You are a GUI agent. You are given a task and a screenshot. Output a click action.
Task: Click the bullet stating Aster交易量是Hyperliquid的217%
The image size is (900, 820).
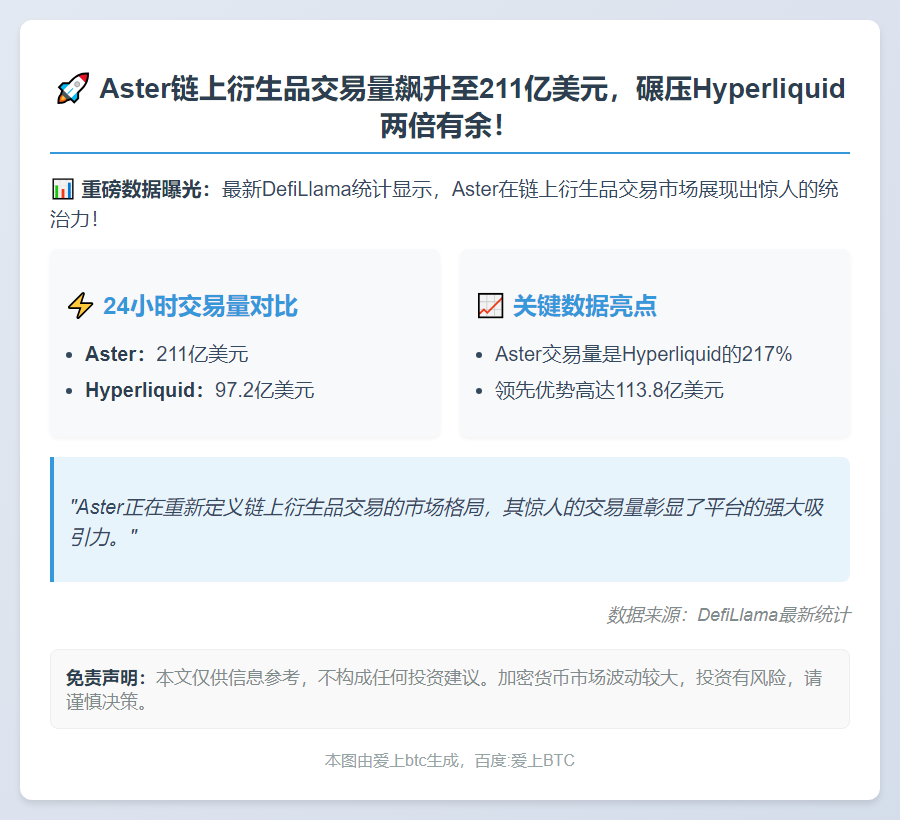tap(643, 354)
